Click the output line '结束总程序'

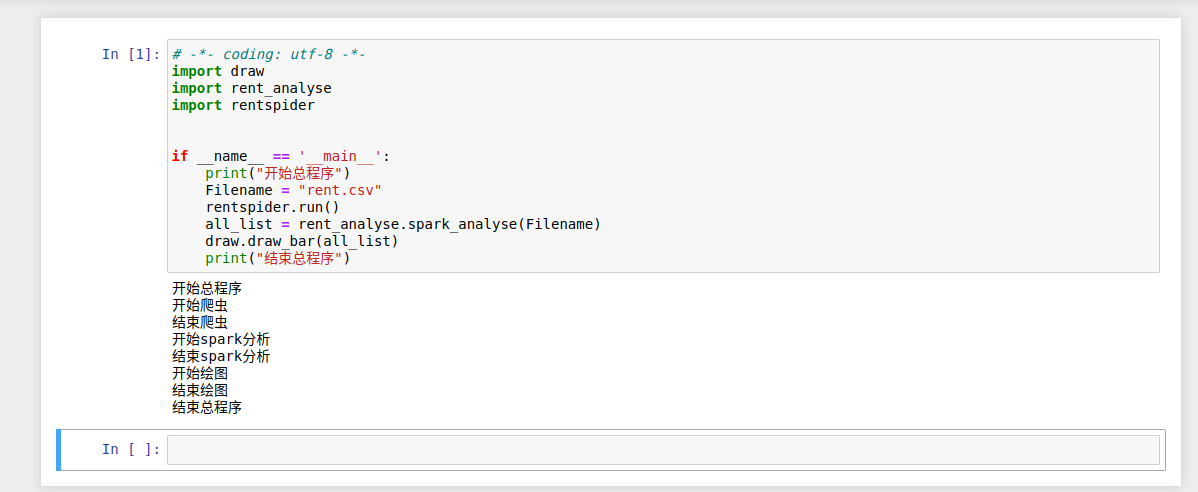tap(207, 407)
